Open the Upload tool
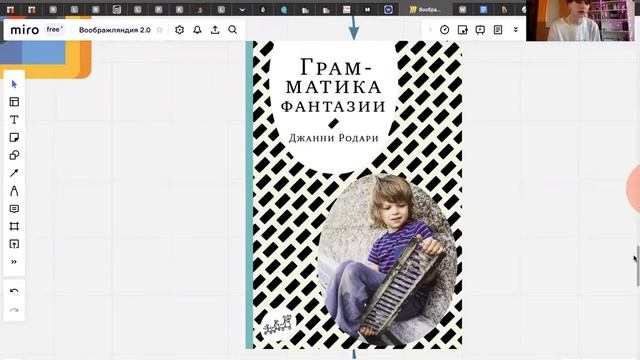Image resolution: width=640 pixels, height=360 pixels. point(14,244)
